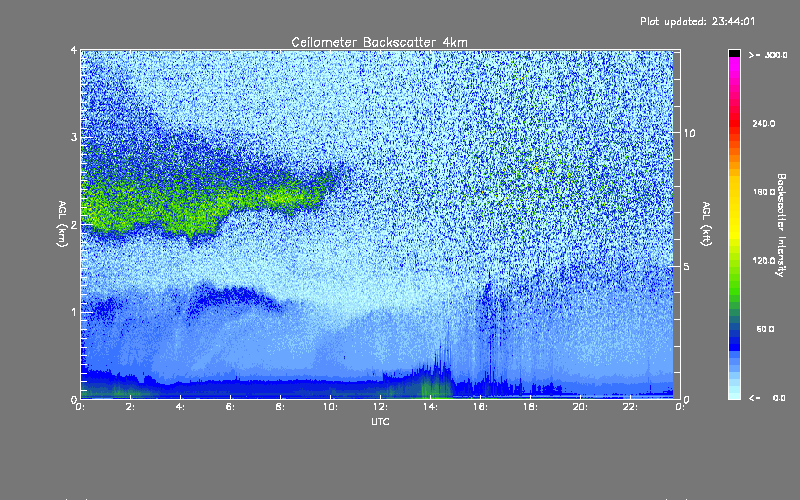Viewport: 800px width, 500px height.
Task: Click the 2 tick on AGL (km) axis
Action: point(74,224)
